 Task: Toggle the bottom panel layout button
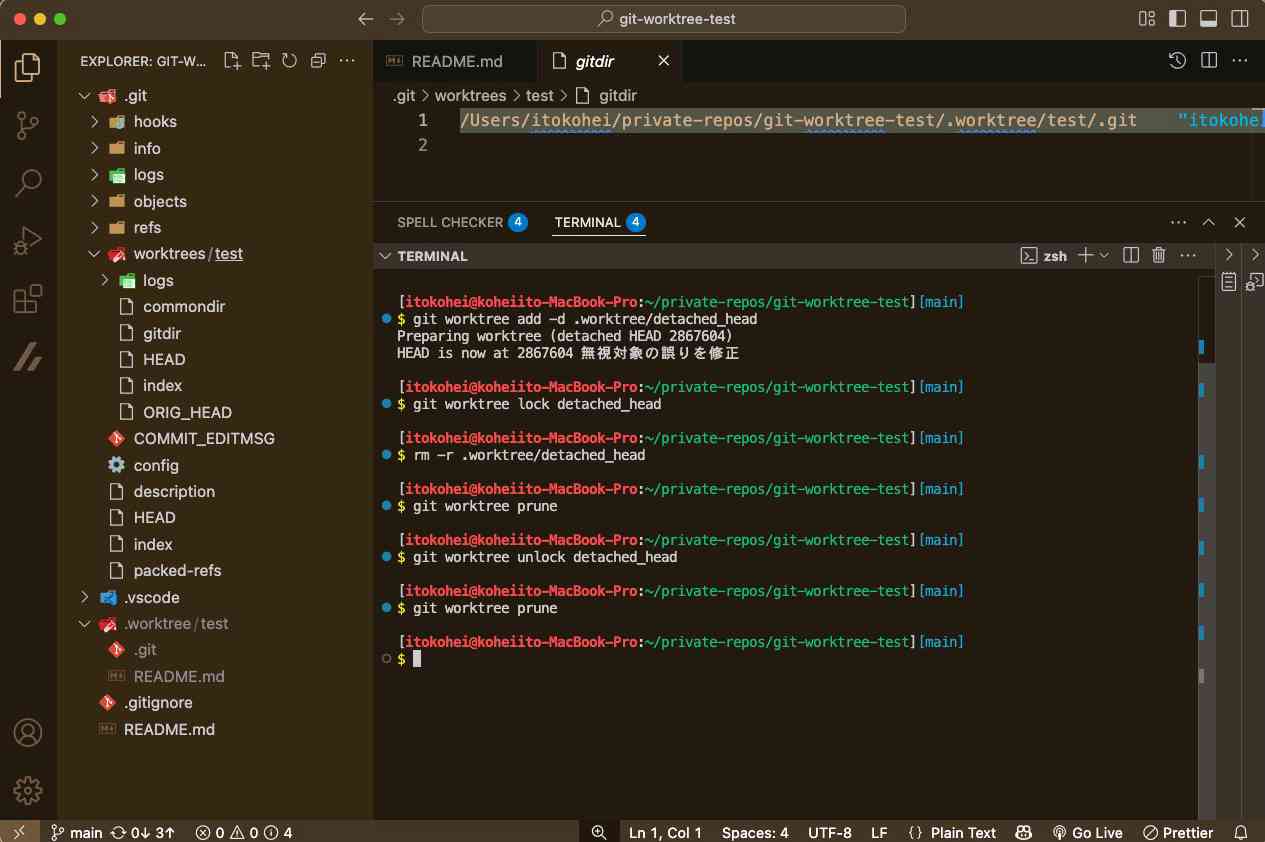[x=1208, y=19]
